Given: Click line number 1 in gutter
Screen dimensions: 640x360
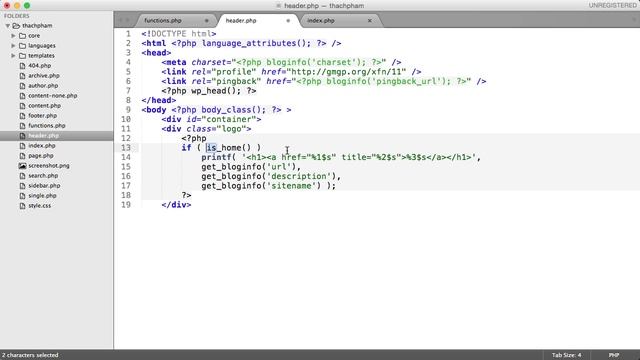Looking at the screenshot, I should pos(129,34).
